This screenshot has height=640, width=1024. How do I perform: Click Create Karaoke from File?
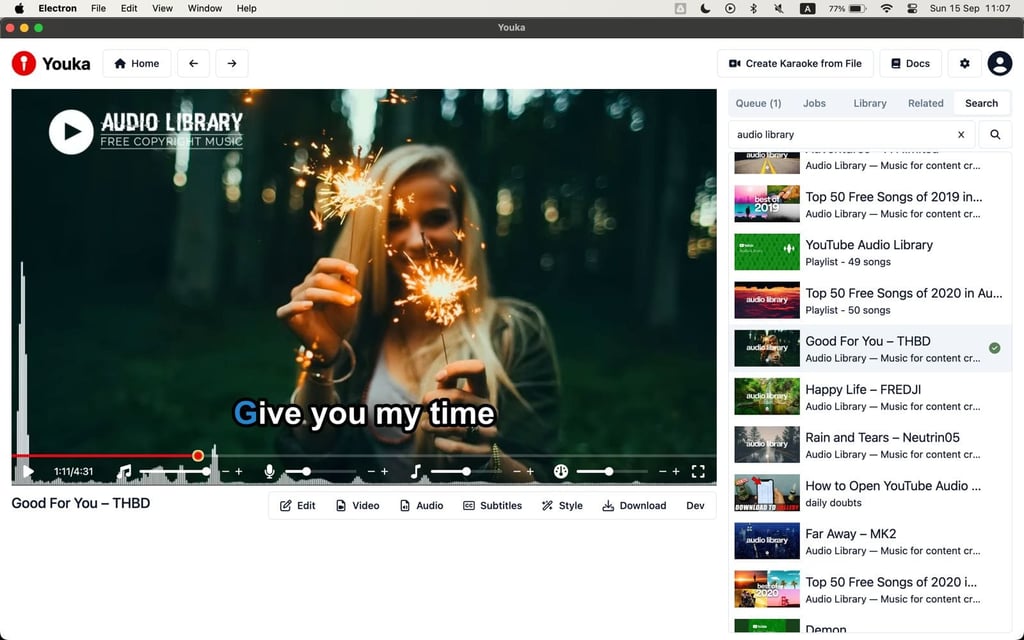coord(795,63)
